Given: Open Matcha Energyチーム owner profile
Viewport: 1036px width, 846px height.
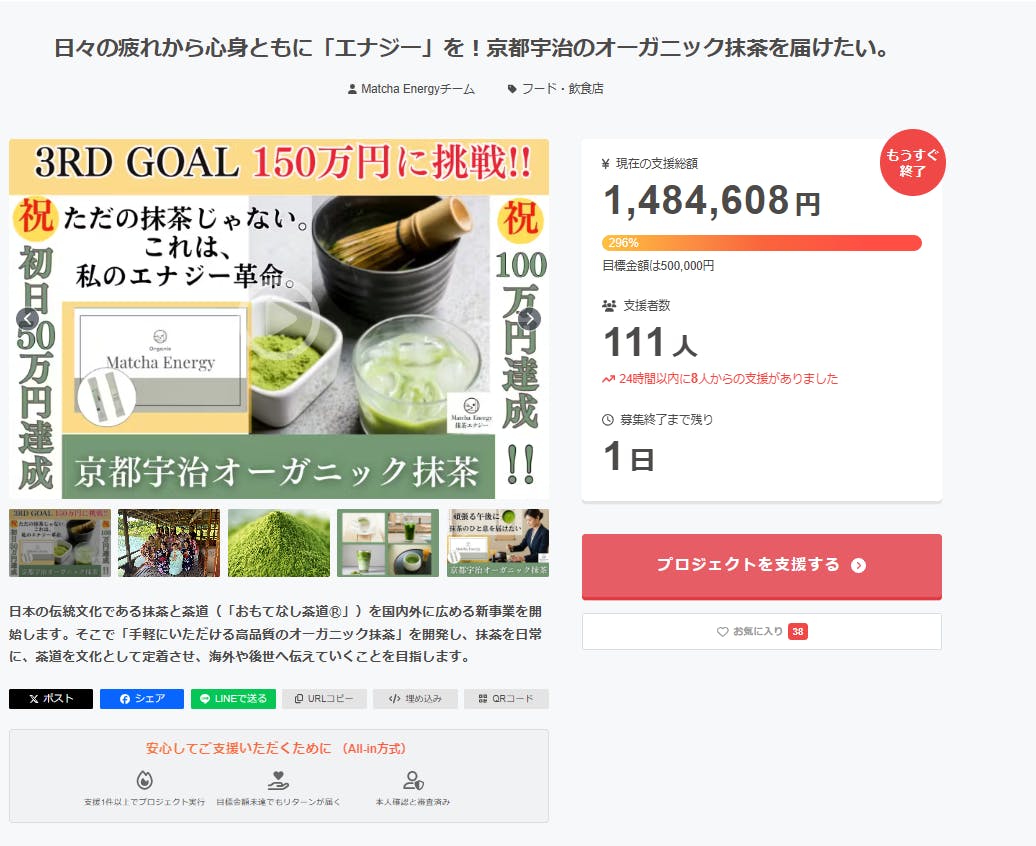Looking at the screenshot, I should coord(411,89).
